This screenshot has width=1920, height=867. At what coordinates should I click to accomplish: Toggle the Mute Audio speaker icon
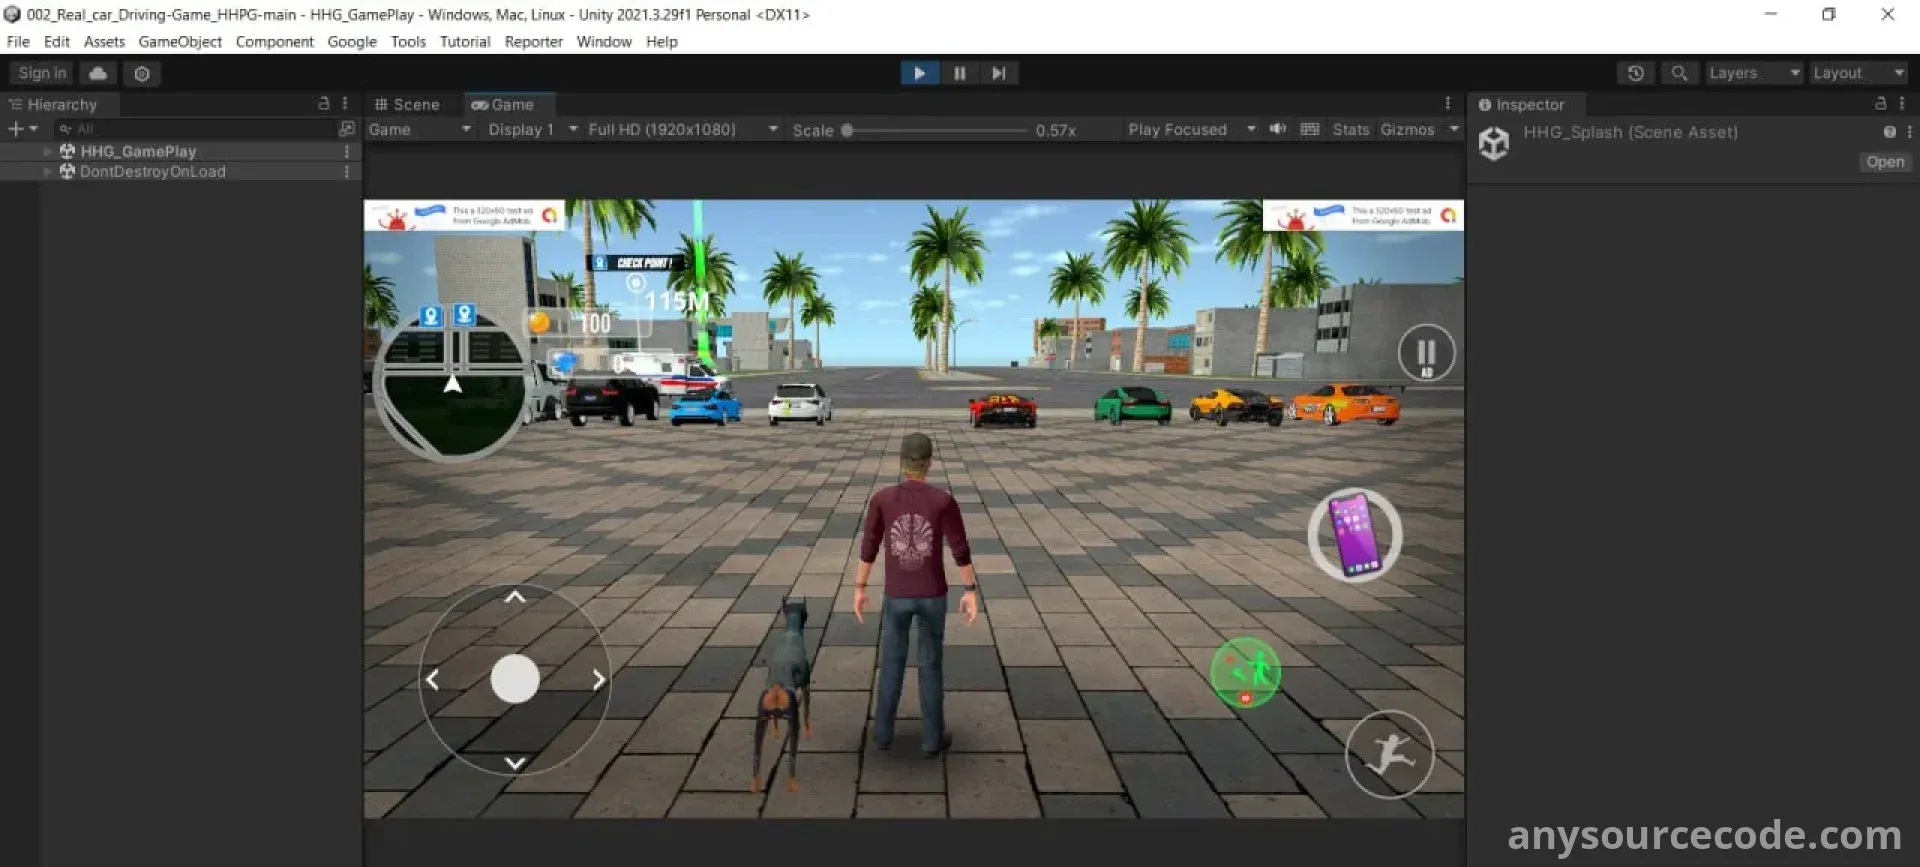pos(1277,129)
